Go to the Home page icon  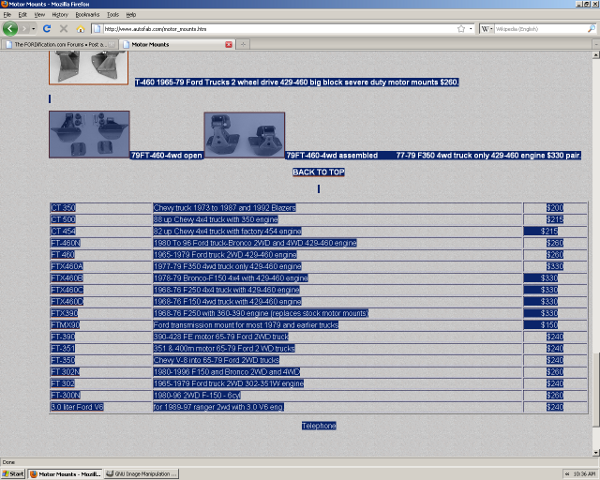(x=80, y=29)
